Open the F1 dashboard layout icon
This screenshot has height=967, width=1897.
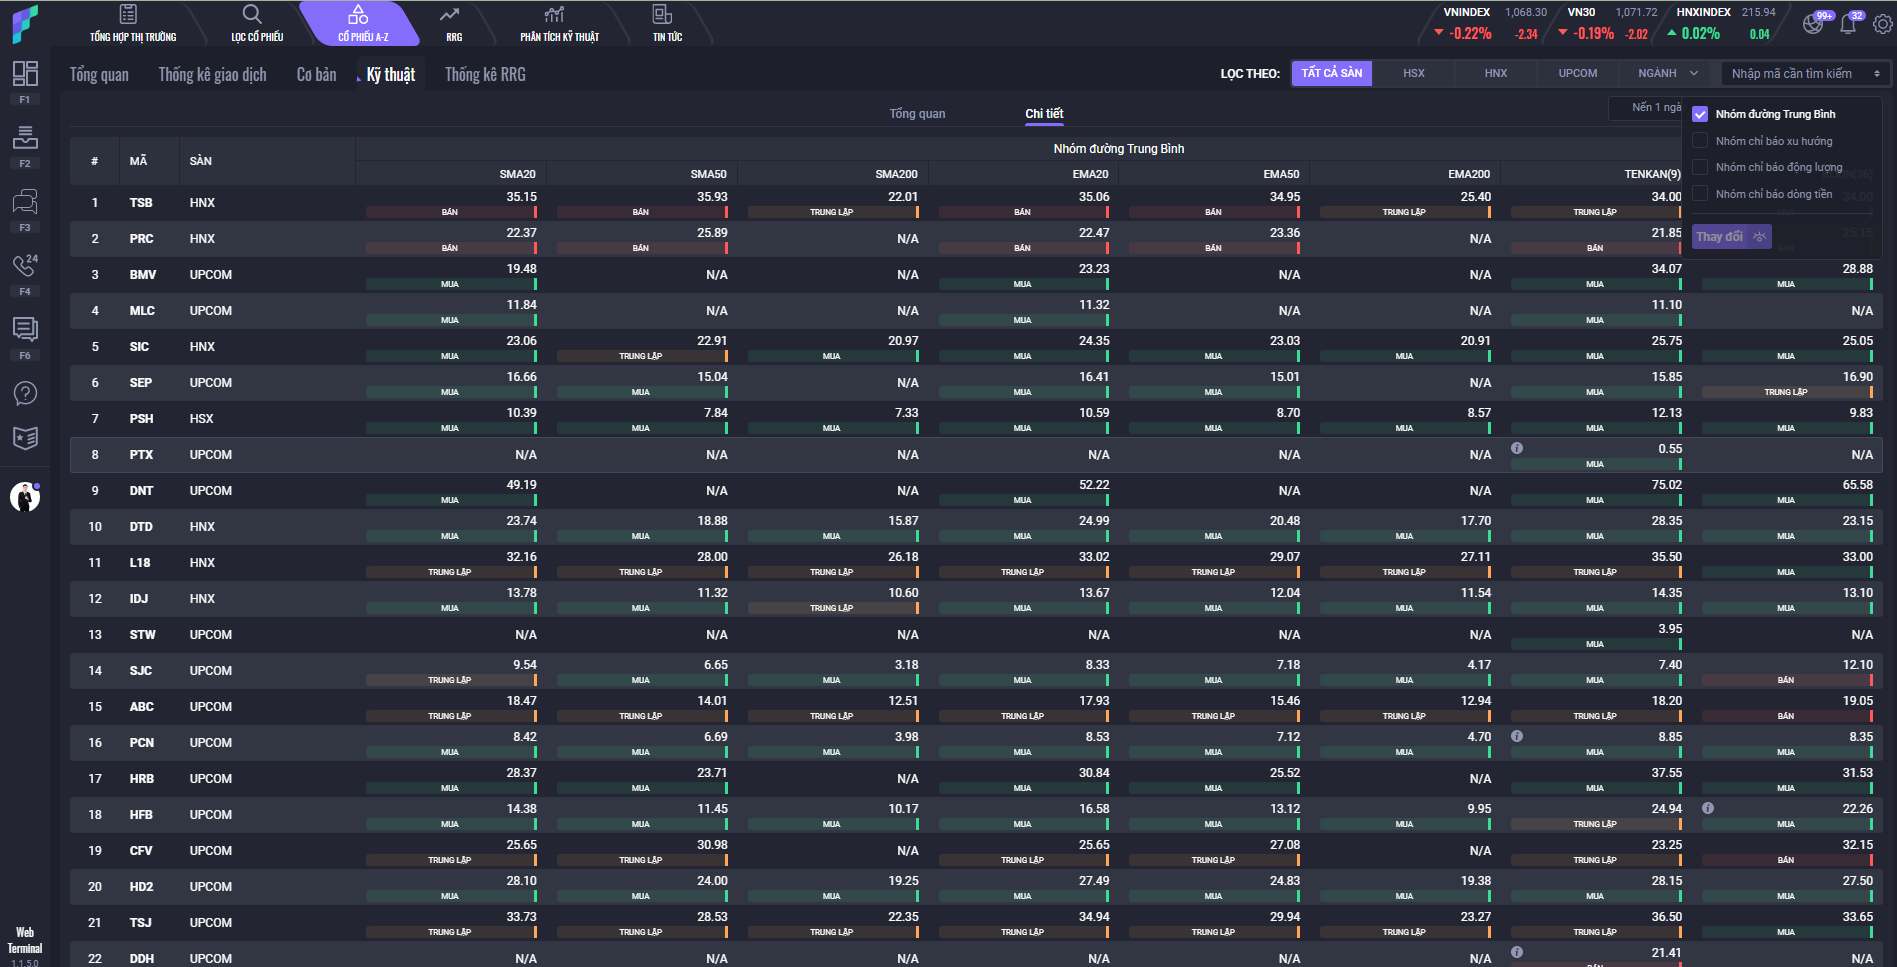click(x=25, y=74)
